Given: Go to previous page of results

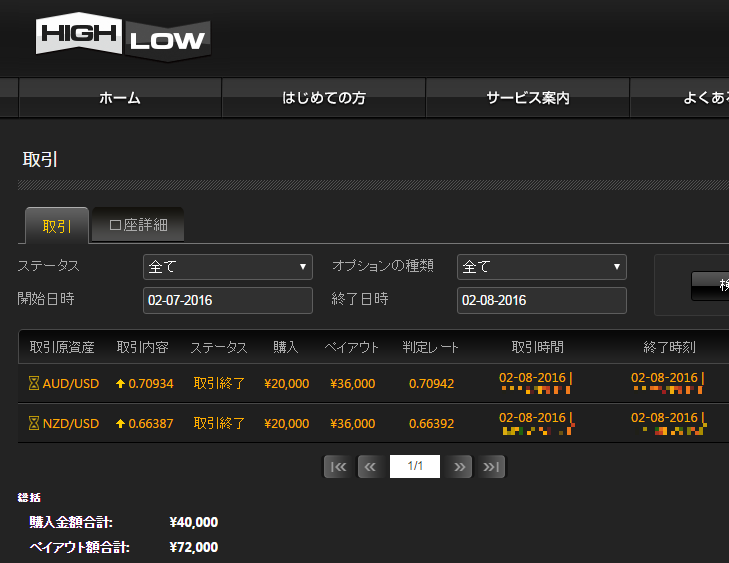Looking at the screenshot, I should (x=371, y=467).
